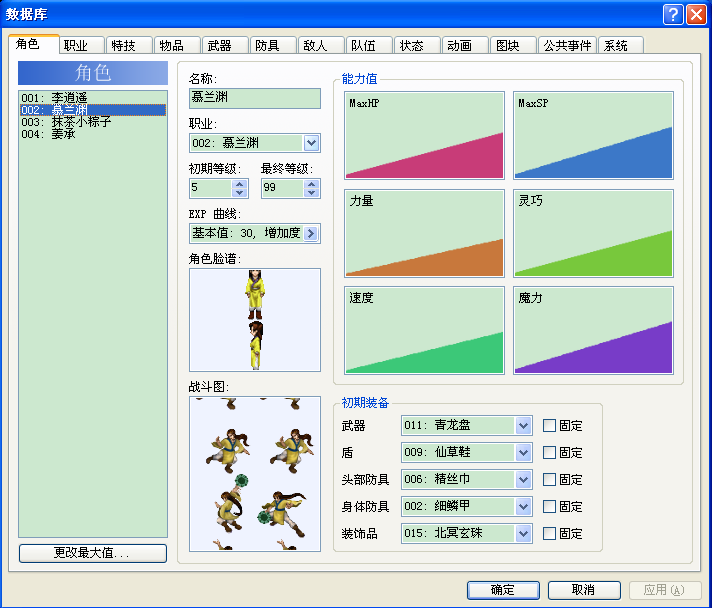Open the MaxSP parameter curve

click(593, 135)
